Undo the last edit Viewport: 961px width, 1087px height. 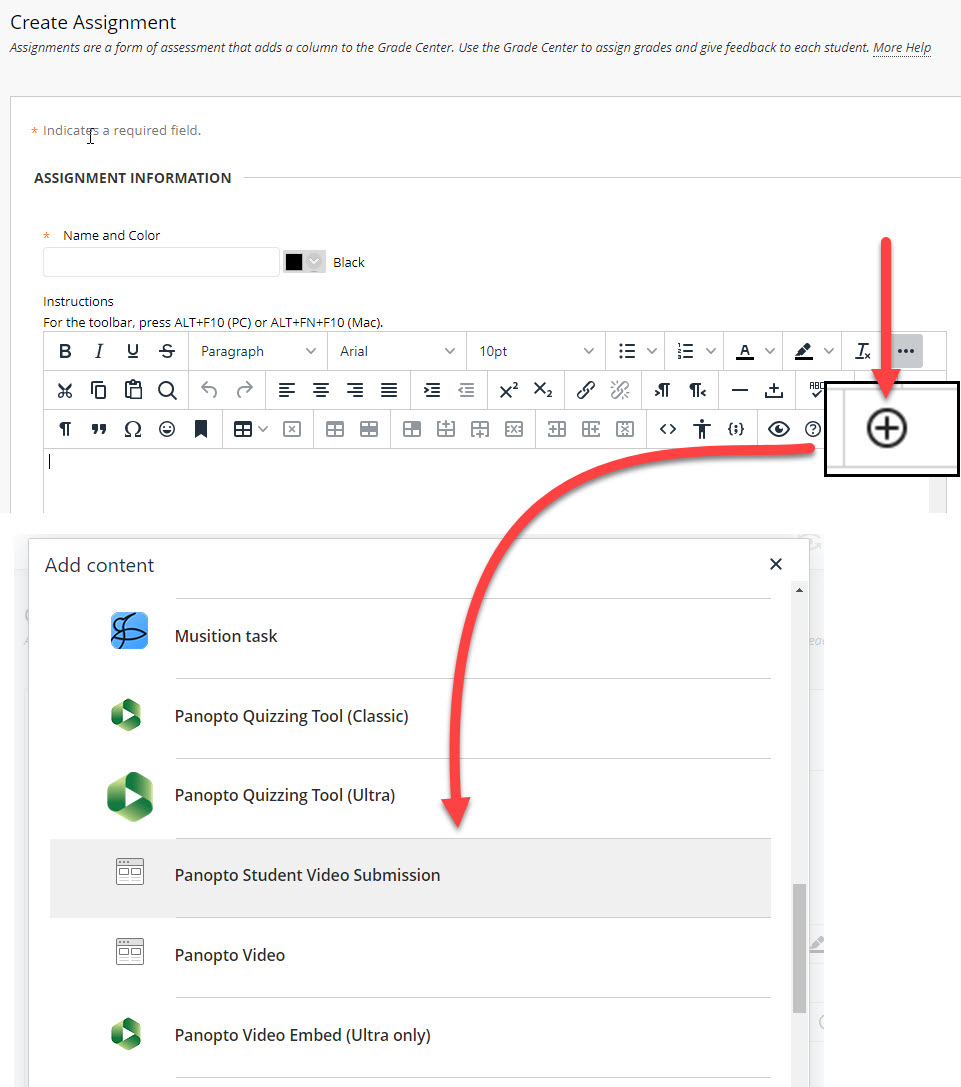[209, 390]
